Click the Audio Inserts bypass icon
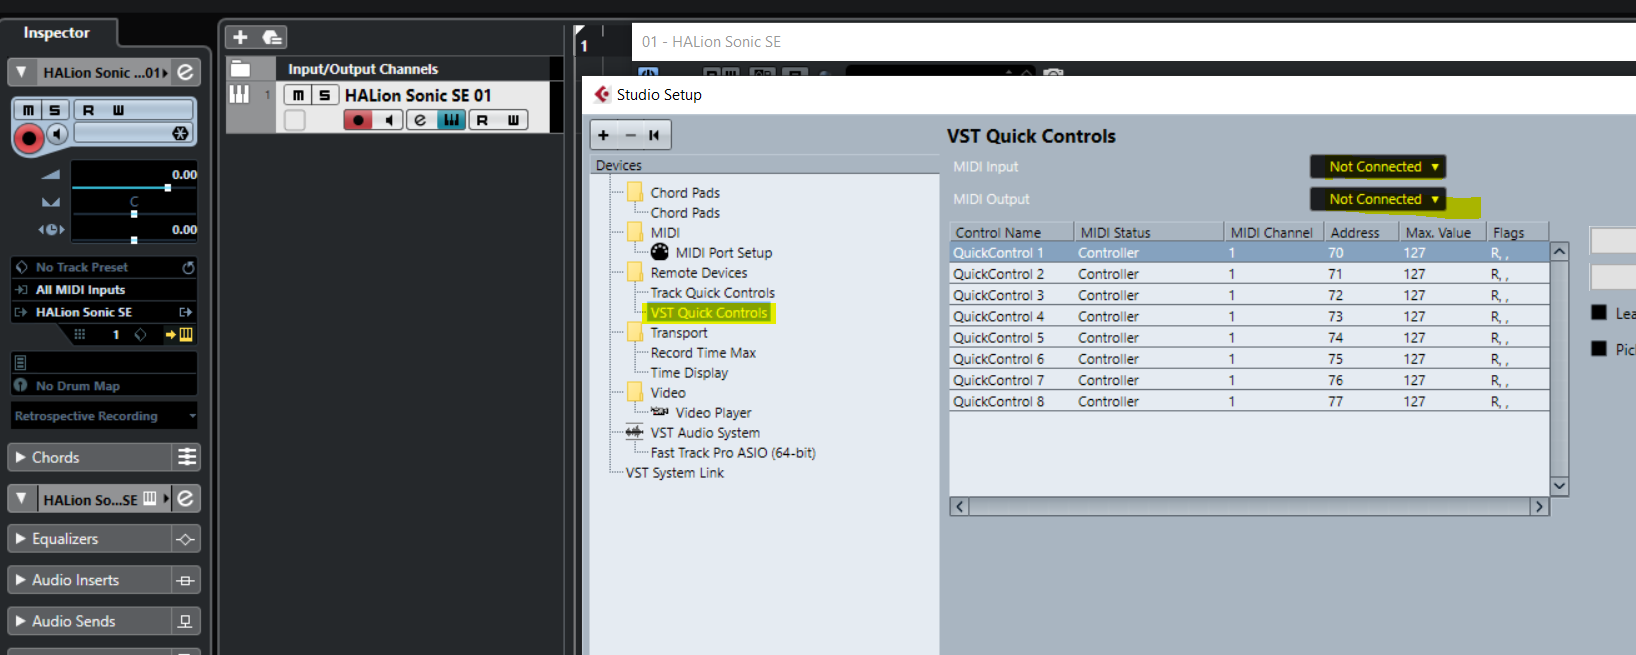The height and width of the screenshot is (655, 1636). 185,580
